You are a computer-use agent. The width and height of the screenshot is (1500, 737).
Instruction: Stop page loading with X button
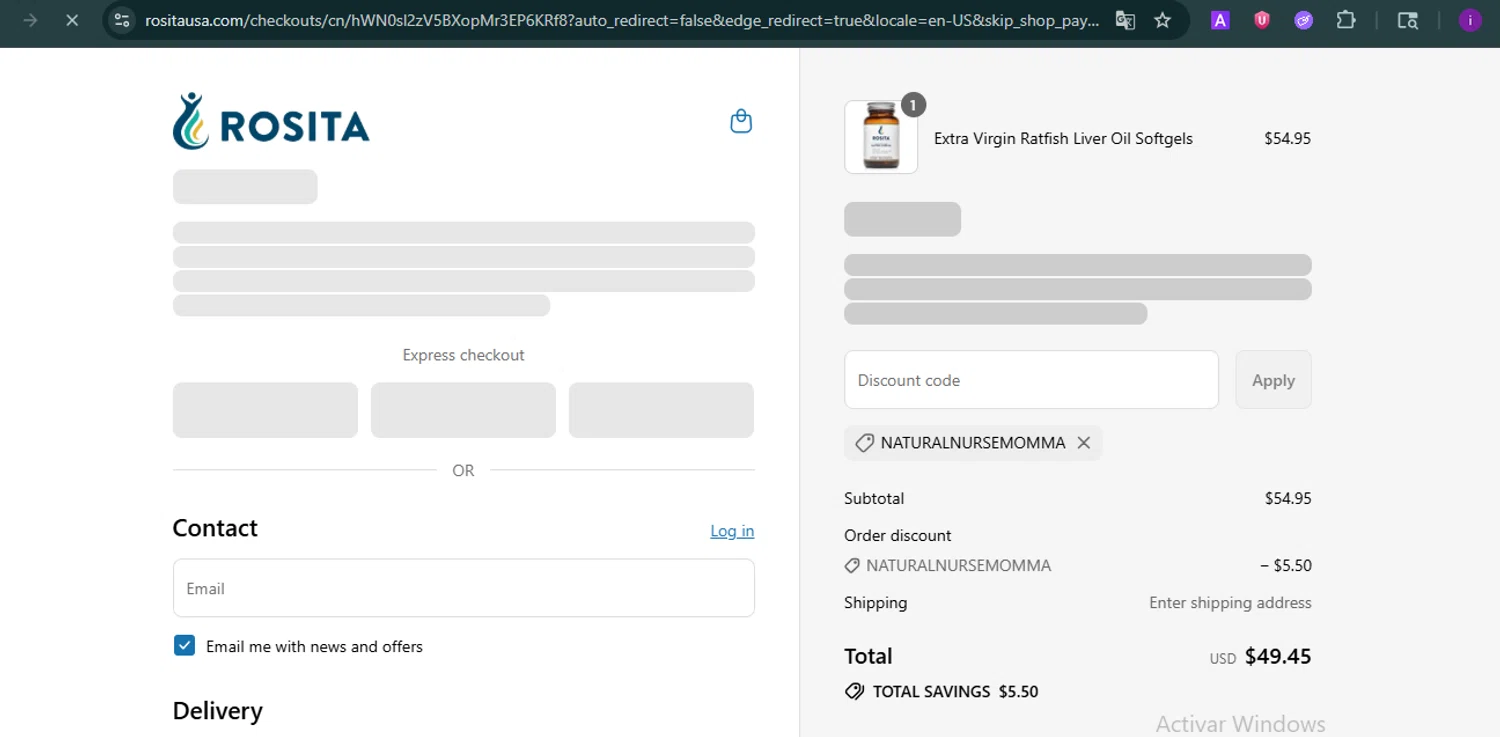[72, 20]
